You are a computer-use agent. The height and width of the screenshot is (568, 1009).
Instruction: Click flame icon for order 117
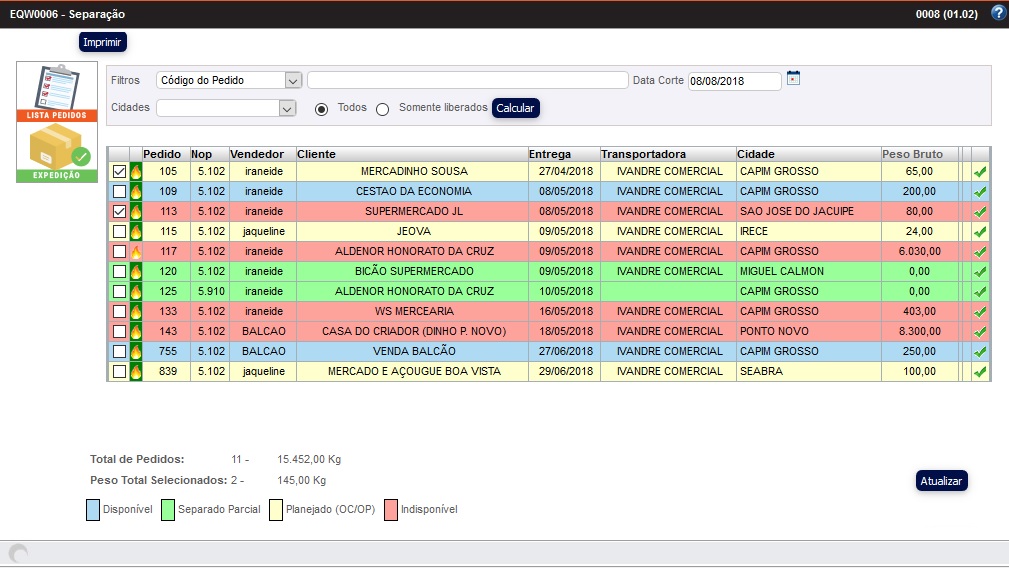(136, 252)
